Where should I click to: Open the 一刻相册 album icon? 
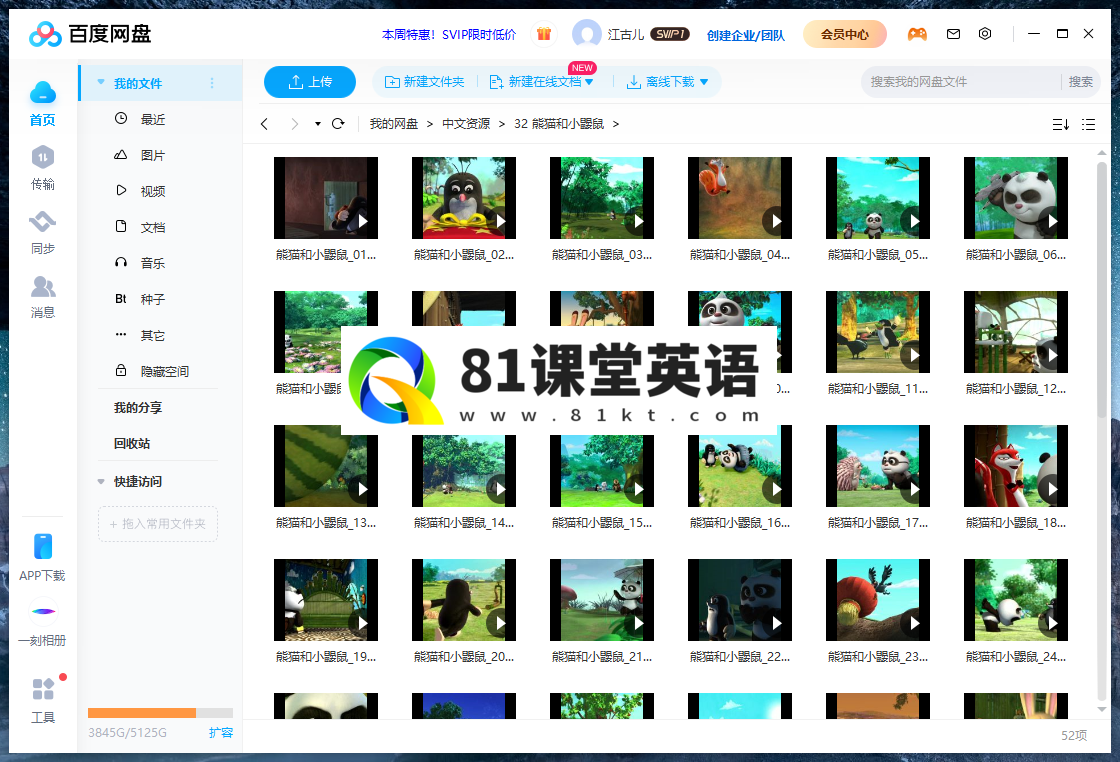click(43, 611)
